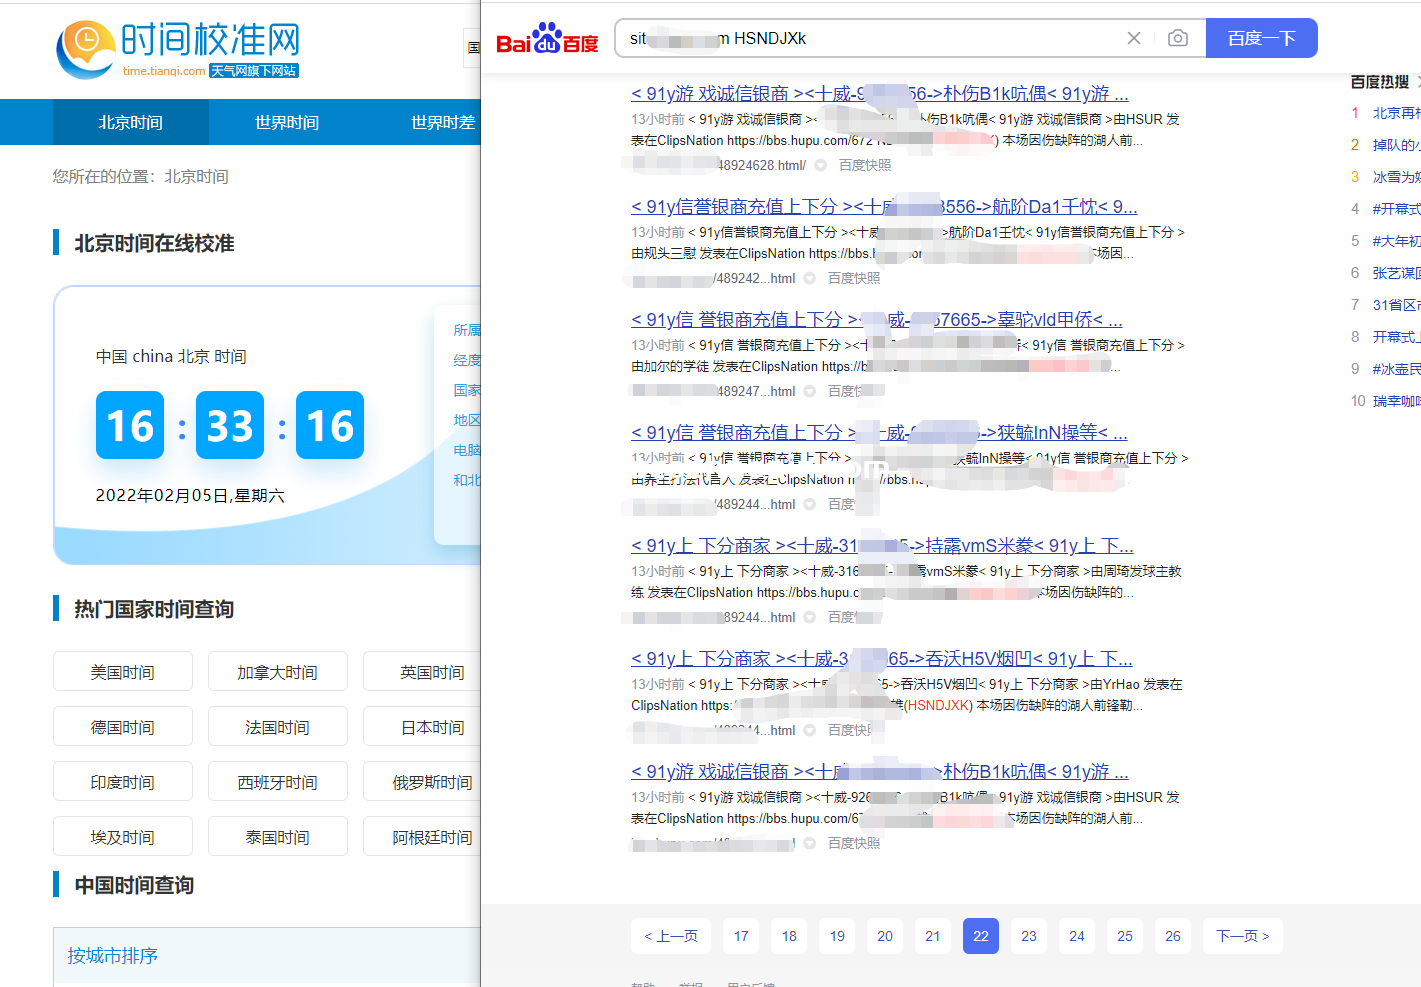Open 泰国时间 time query
Viewport: 1421px width, 987px height.
277,837
